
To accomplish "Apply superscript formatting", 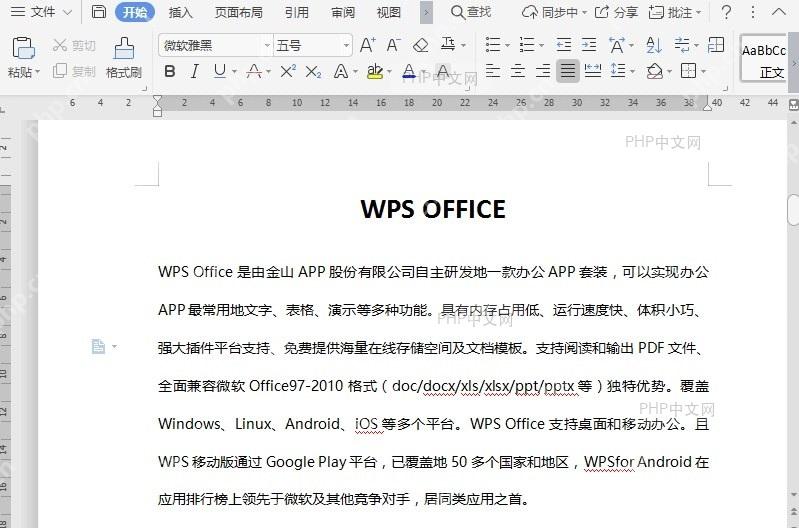I will pos(288,71).
